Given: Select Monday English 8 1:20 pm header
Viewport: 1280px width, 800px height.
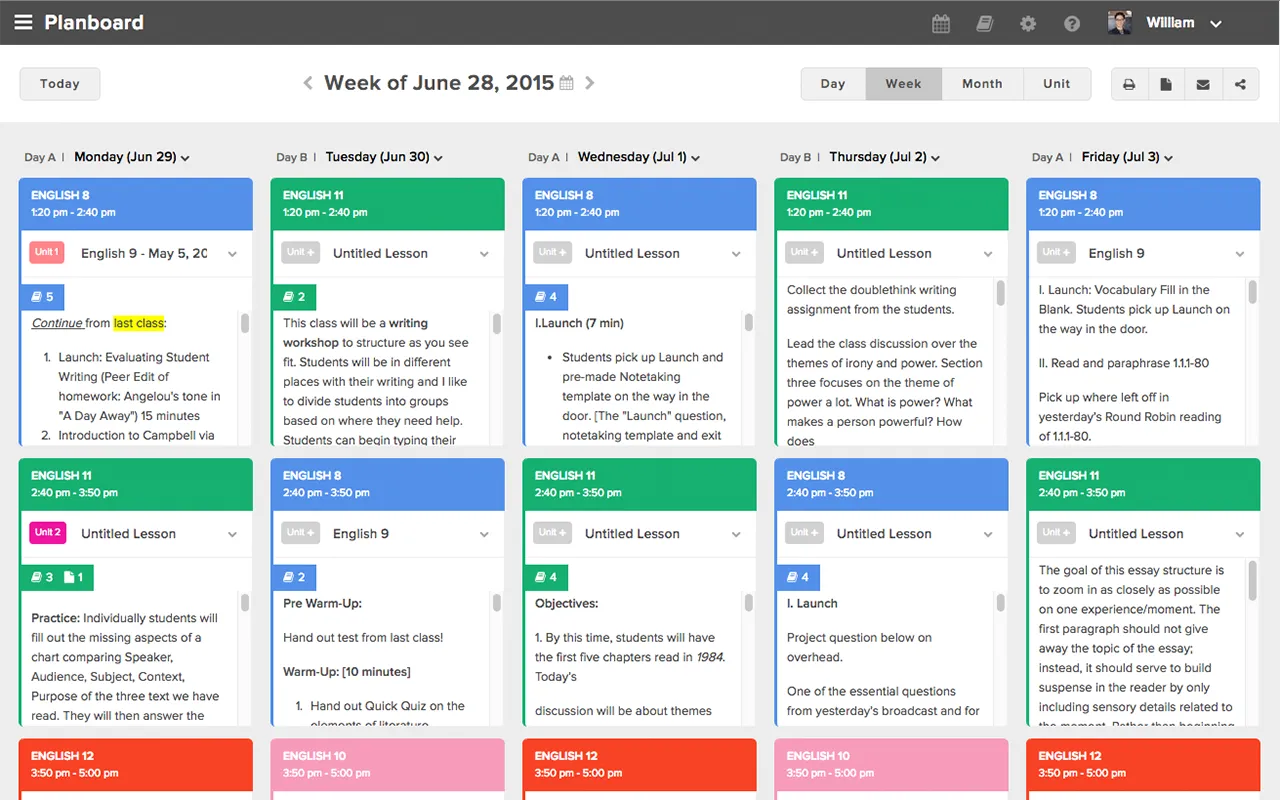Looking at the screenshot, I should click(136, 204).
